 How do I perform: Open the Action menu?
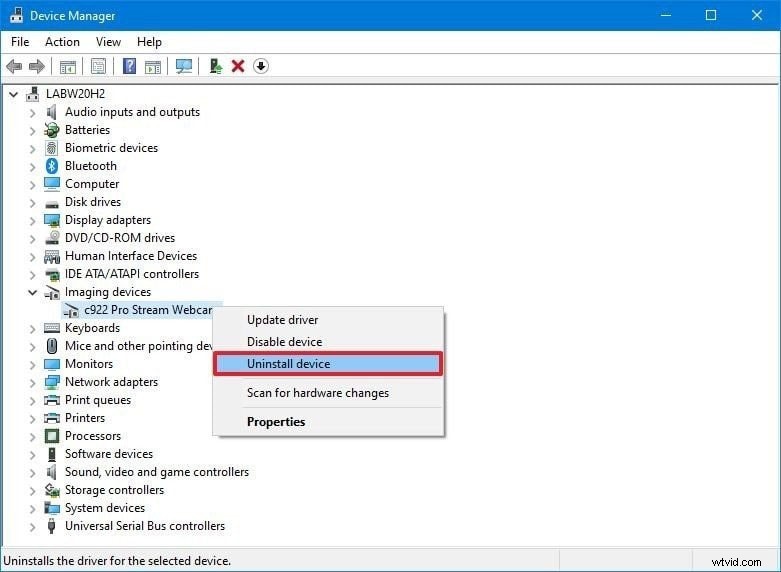tap(62, 42)
